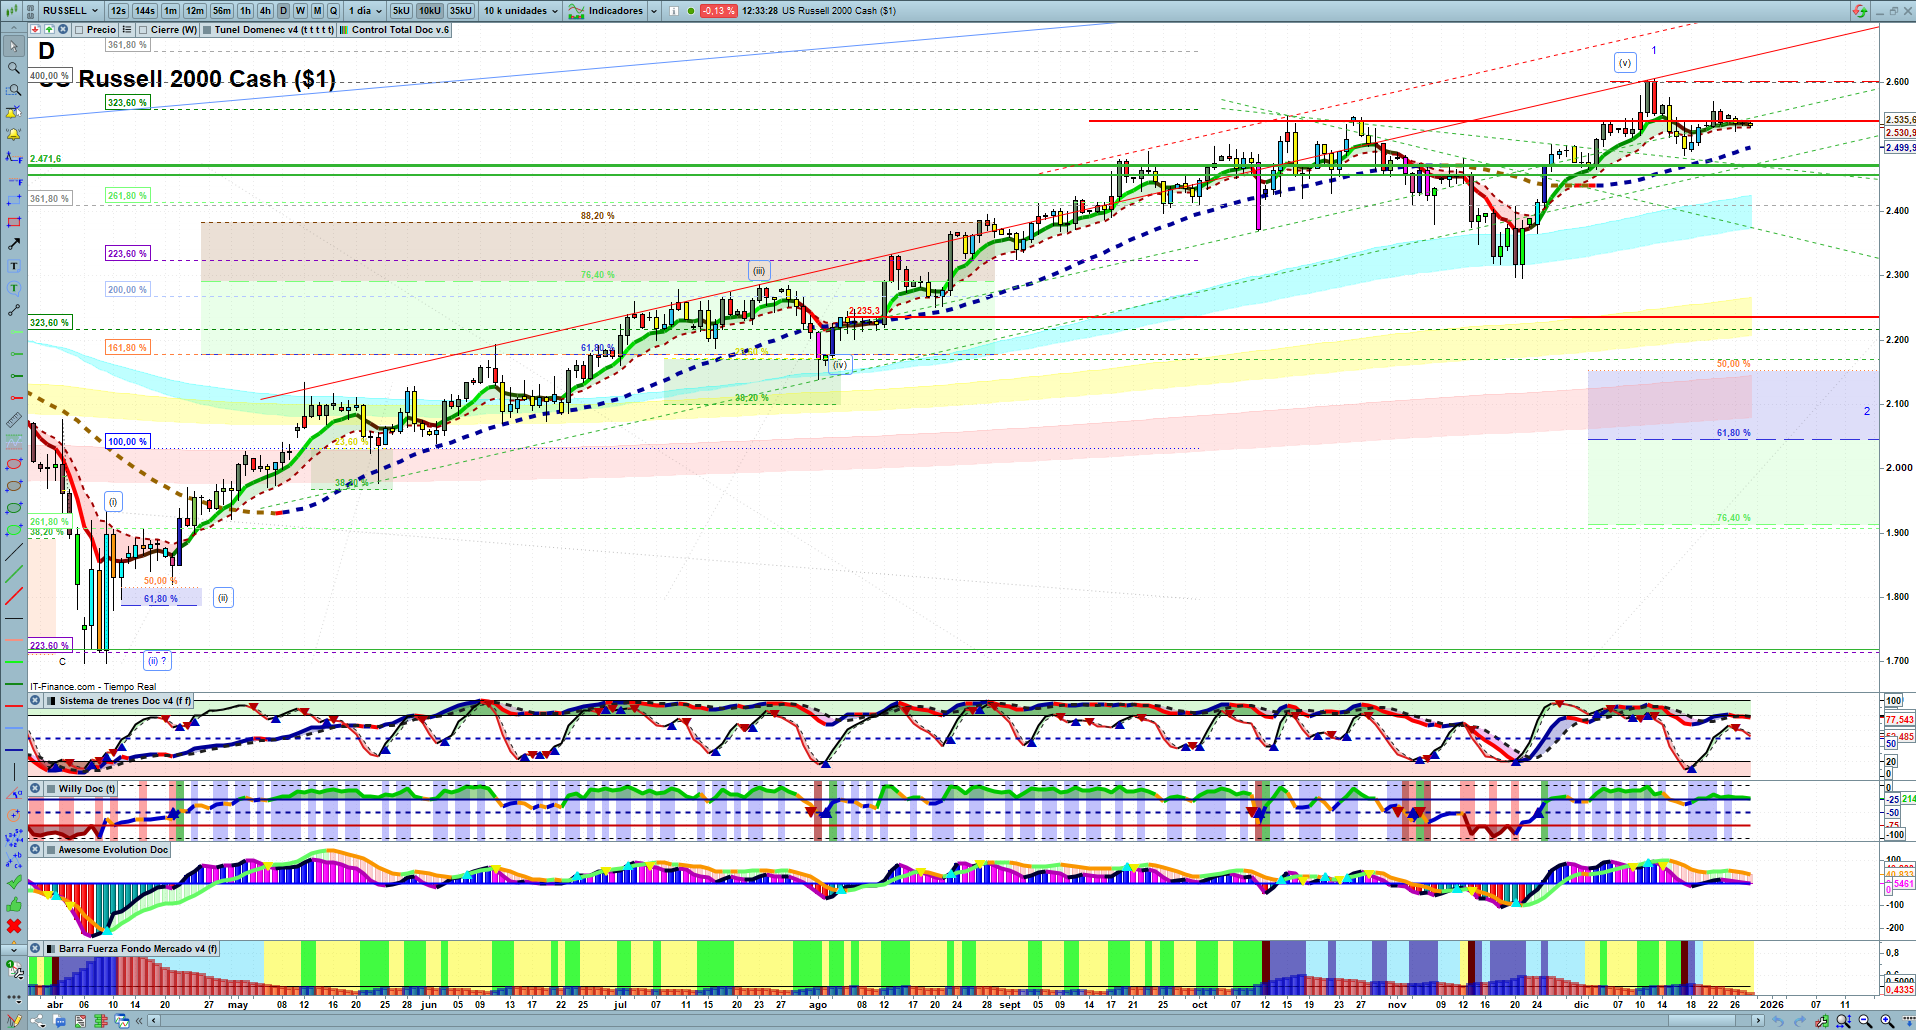Toggle the Cierre (W) checkbox
The height and width of the screenshot is (1030, 1916).
pyautogui.click(x=143, y=30)
